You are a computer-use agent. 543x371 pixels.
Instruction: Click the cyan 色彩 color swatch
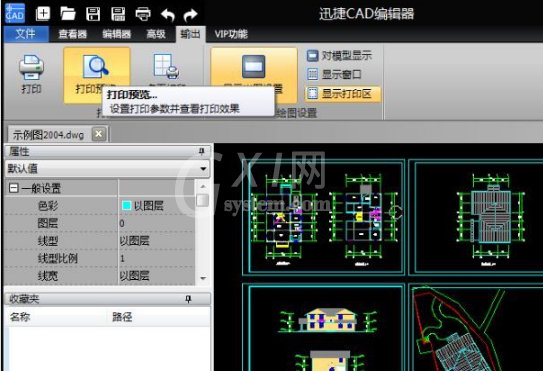(x=126, y=205)
